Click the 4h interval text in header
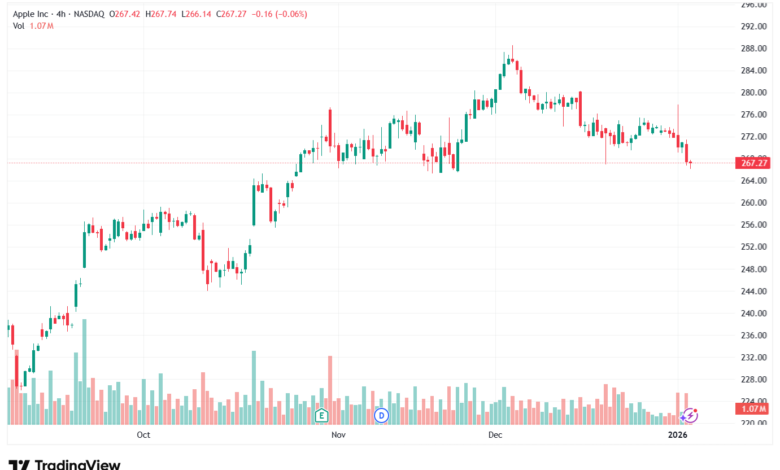 pyautogui.click(x=71, y=13)
